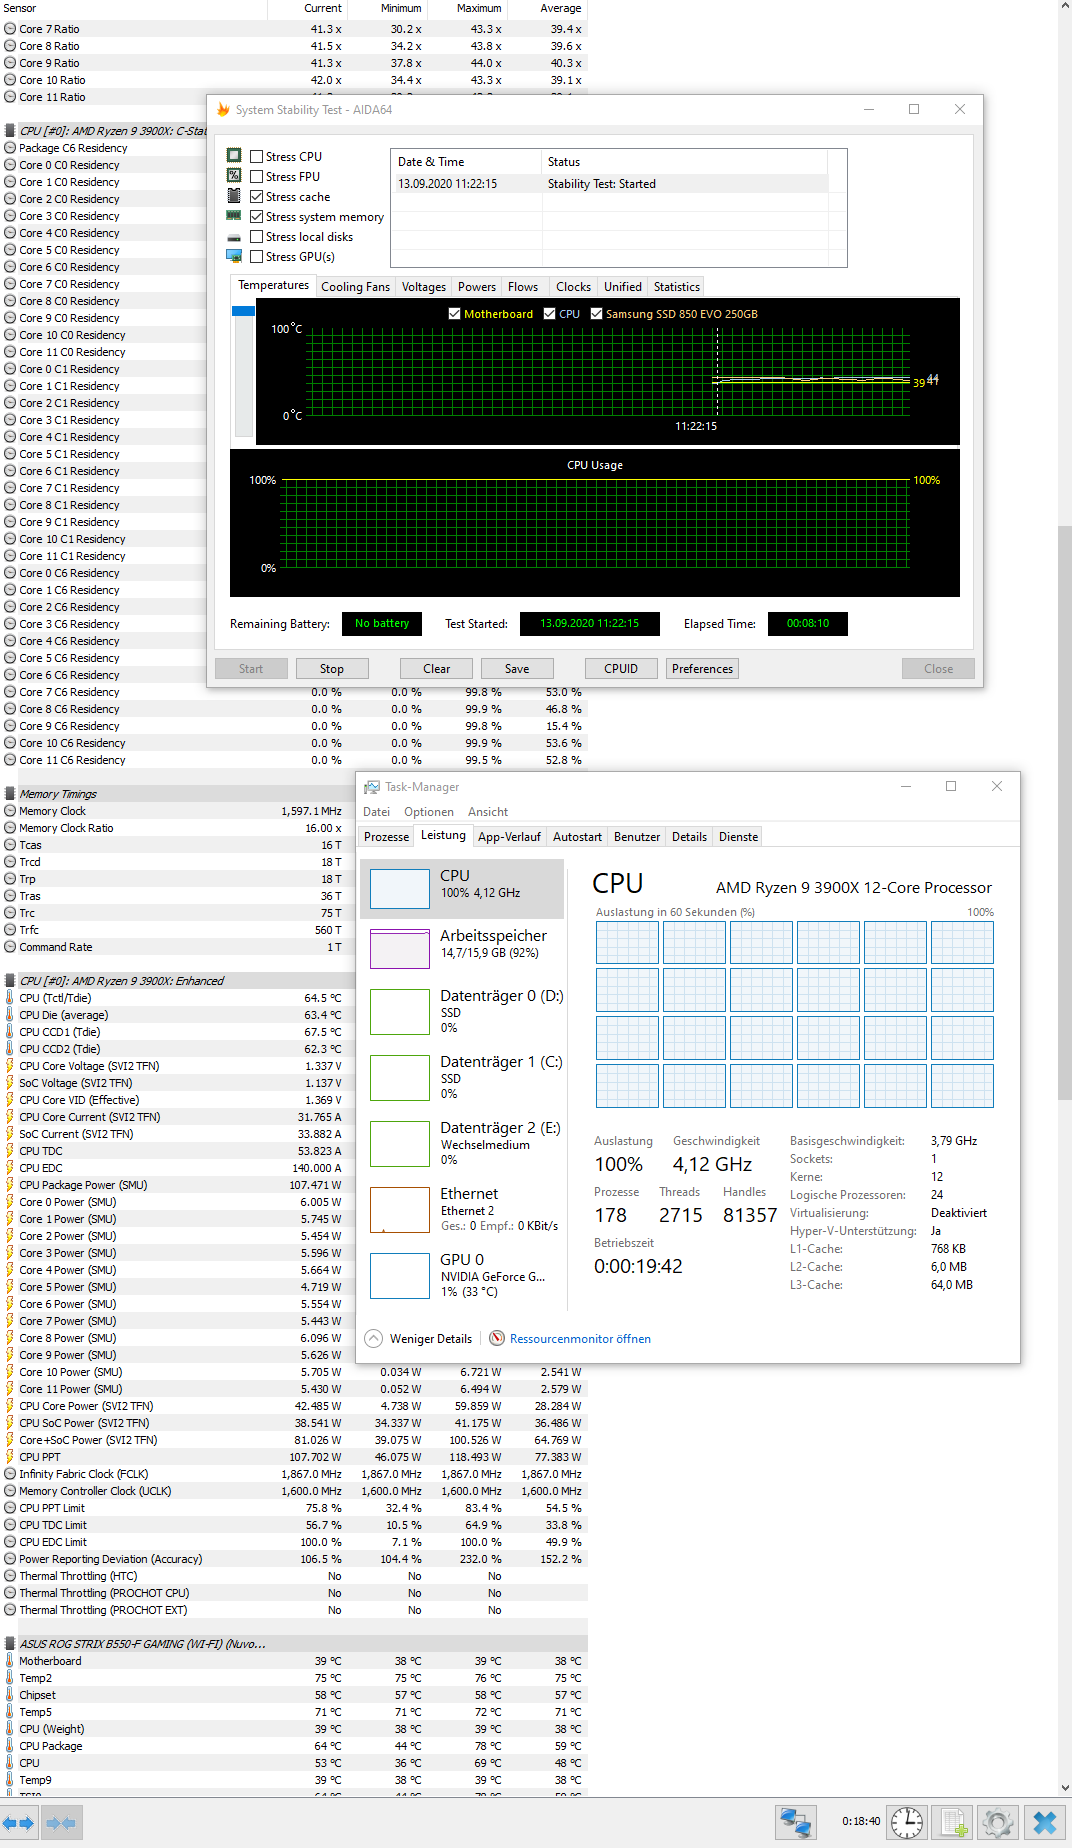1072x1848 pixels.
Task: Click the Stability Test: Started log row
Action: coord(609,184)
